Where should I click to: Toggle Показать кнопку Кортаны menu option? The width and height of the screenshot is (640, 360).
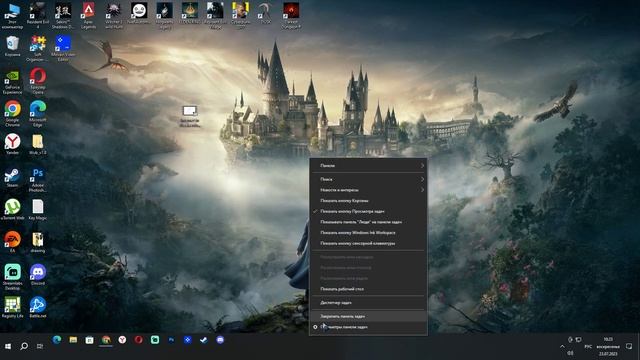tap(368, 200)
